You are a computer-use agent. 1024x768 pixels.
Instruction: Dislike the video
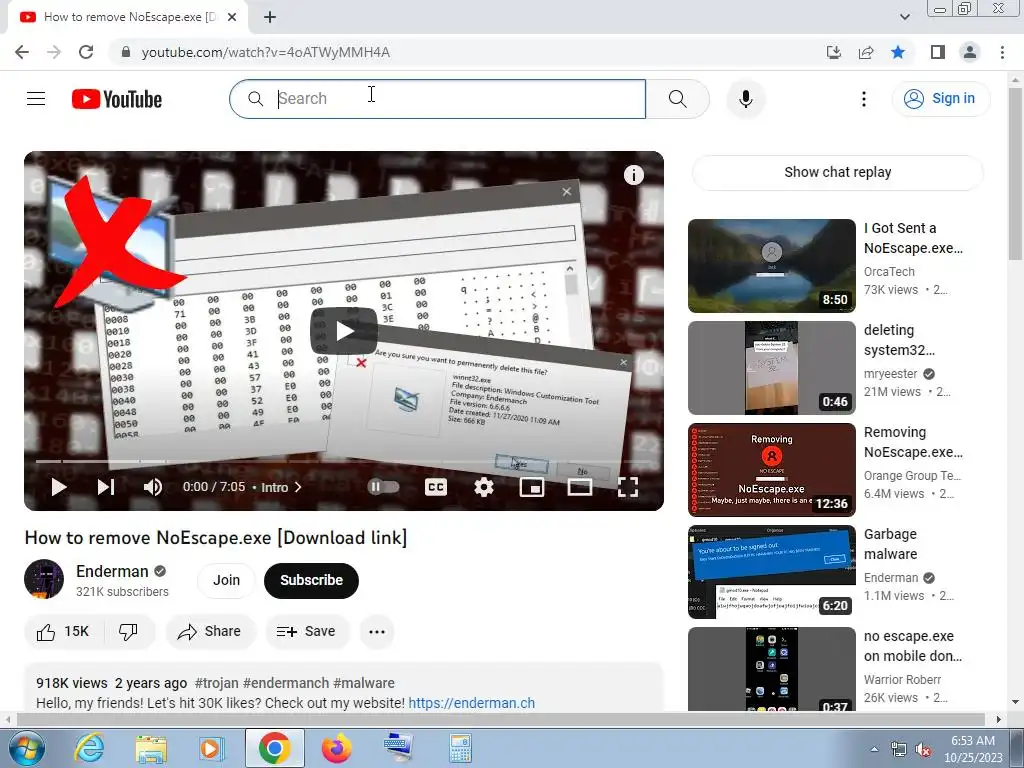pos(129,632)
